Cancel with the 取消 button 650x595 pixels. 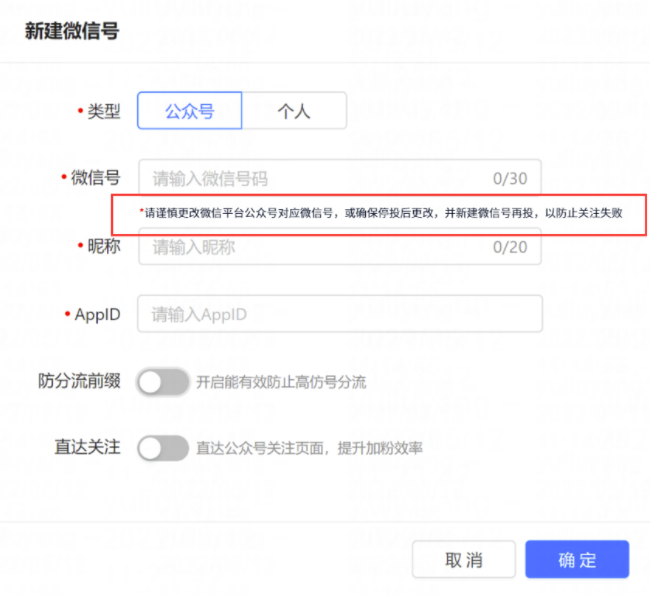coord(464,559)
